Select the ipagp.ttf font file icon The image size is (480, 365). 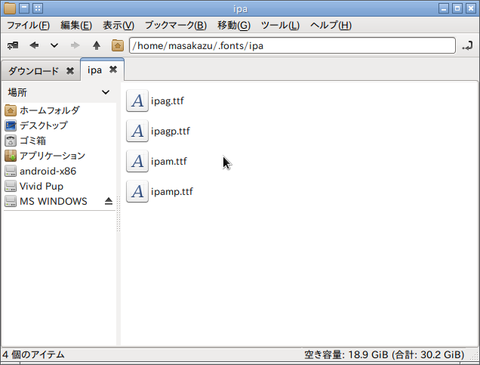(x=137, y=131)
